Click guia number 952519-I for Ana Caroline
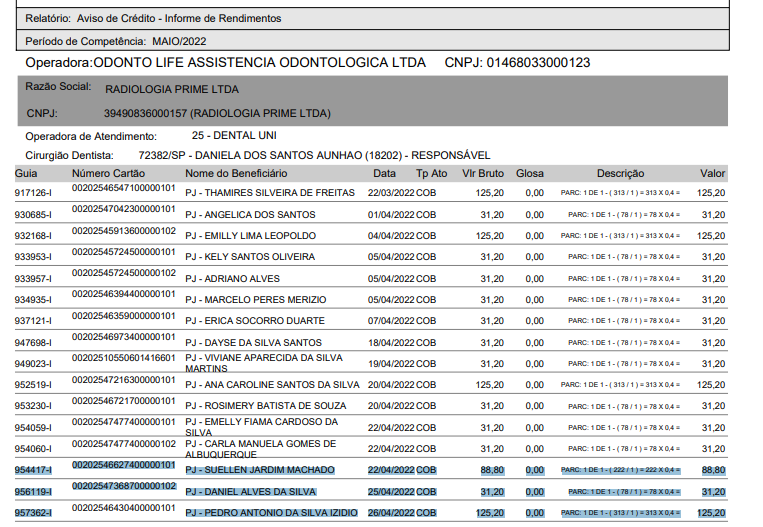Screen dimensions: 763x527 (33, 385)
